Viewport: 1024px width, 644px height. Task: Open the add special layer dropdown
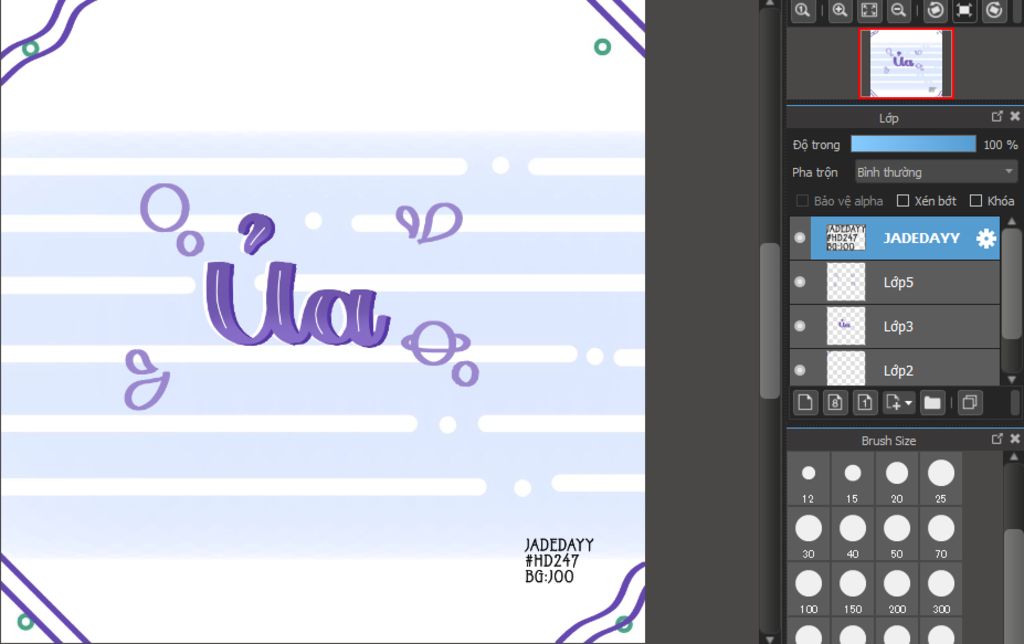coord(899,402)
